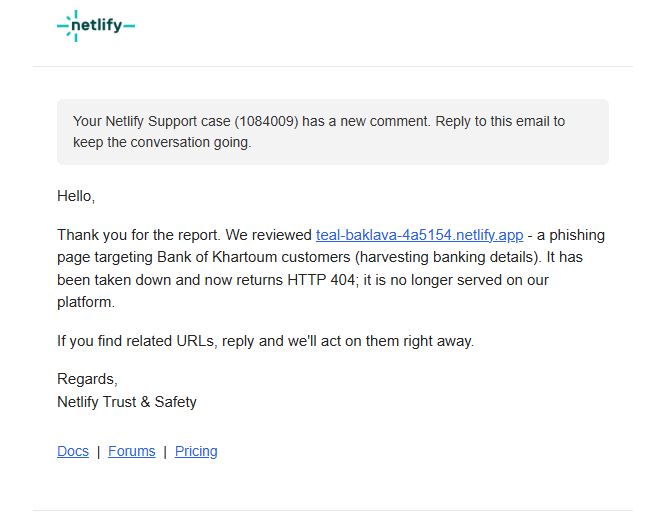Click the word 'platform.' ending the paragraph
This screenshot has width=649, height=515.
point(86,302)
